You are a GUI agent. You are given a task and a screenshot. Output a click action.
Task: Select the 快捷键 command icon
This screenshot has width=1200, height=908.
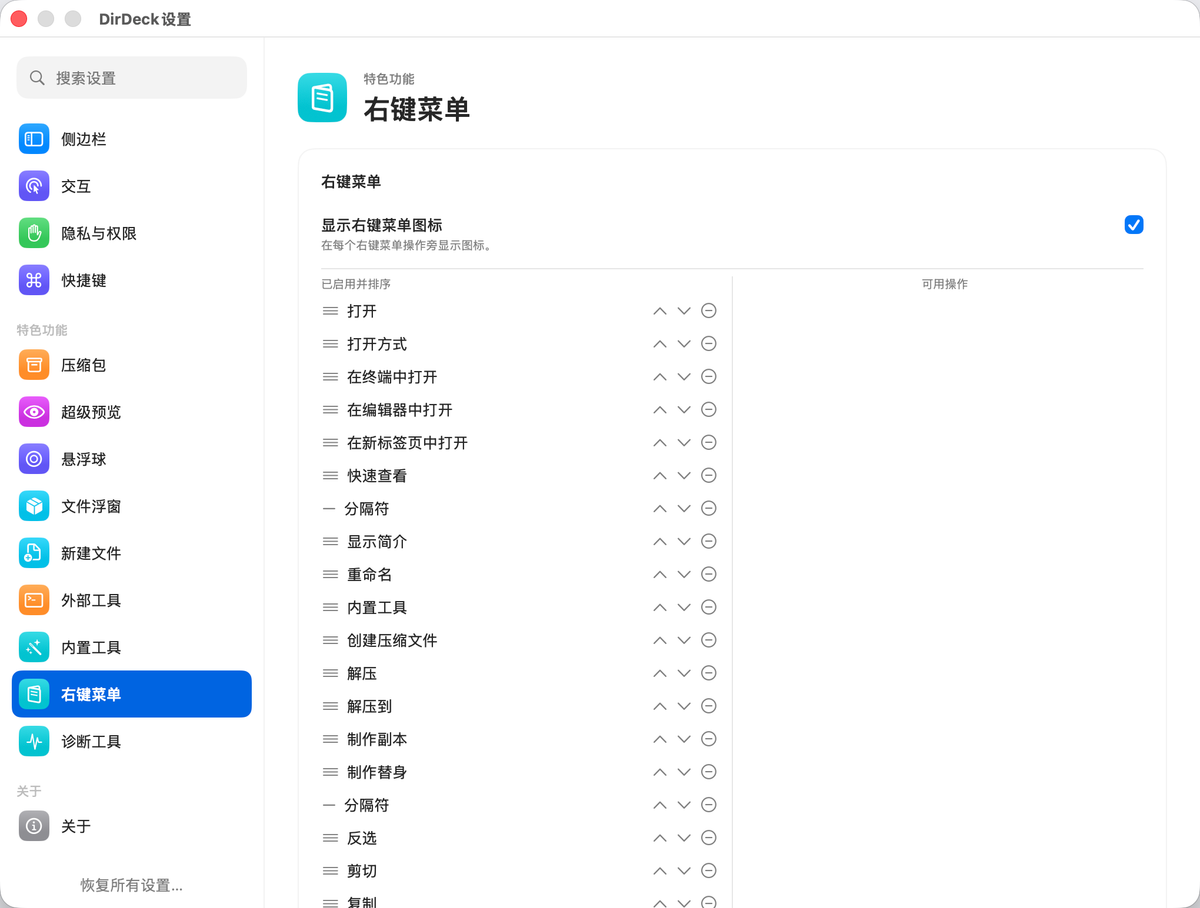34,280
